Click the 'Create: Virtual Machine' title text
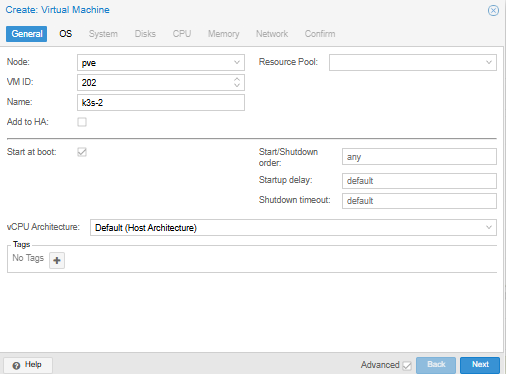The image size is (506, 374). pos(57,10)
